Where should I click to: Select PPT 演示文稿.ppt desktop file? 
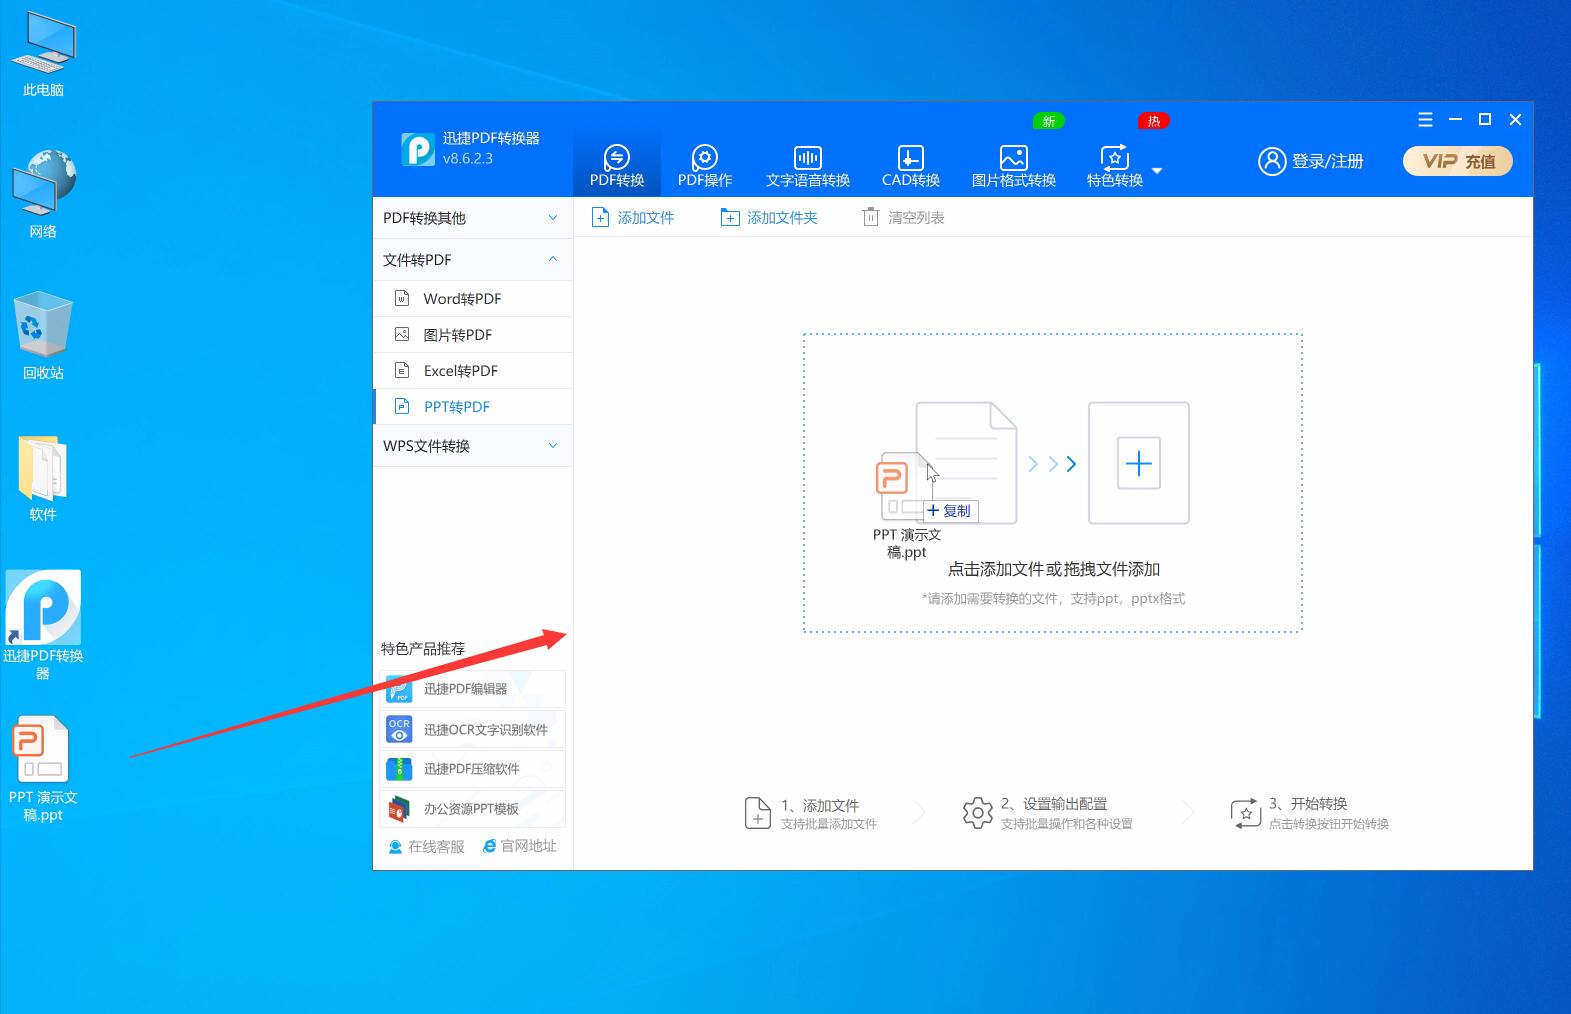43,769
